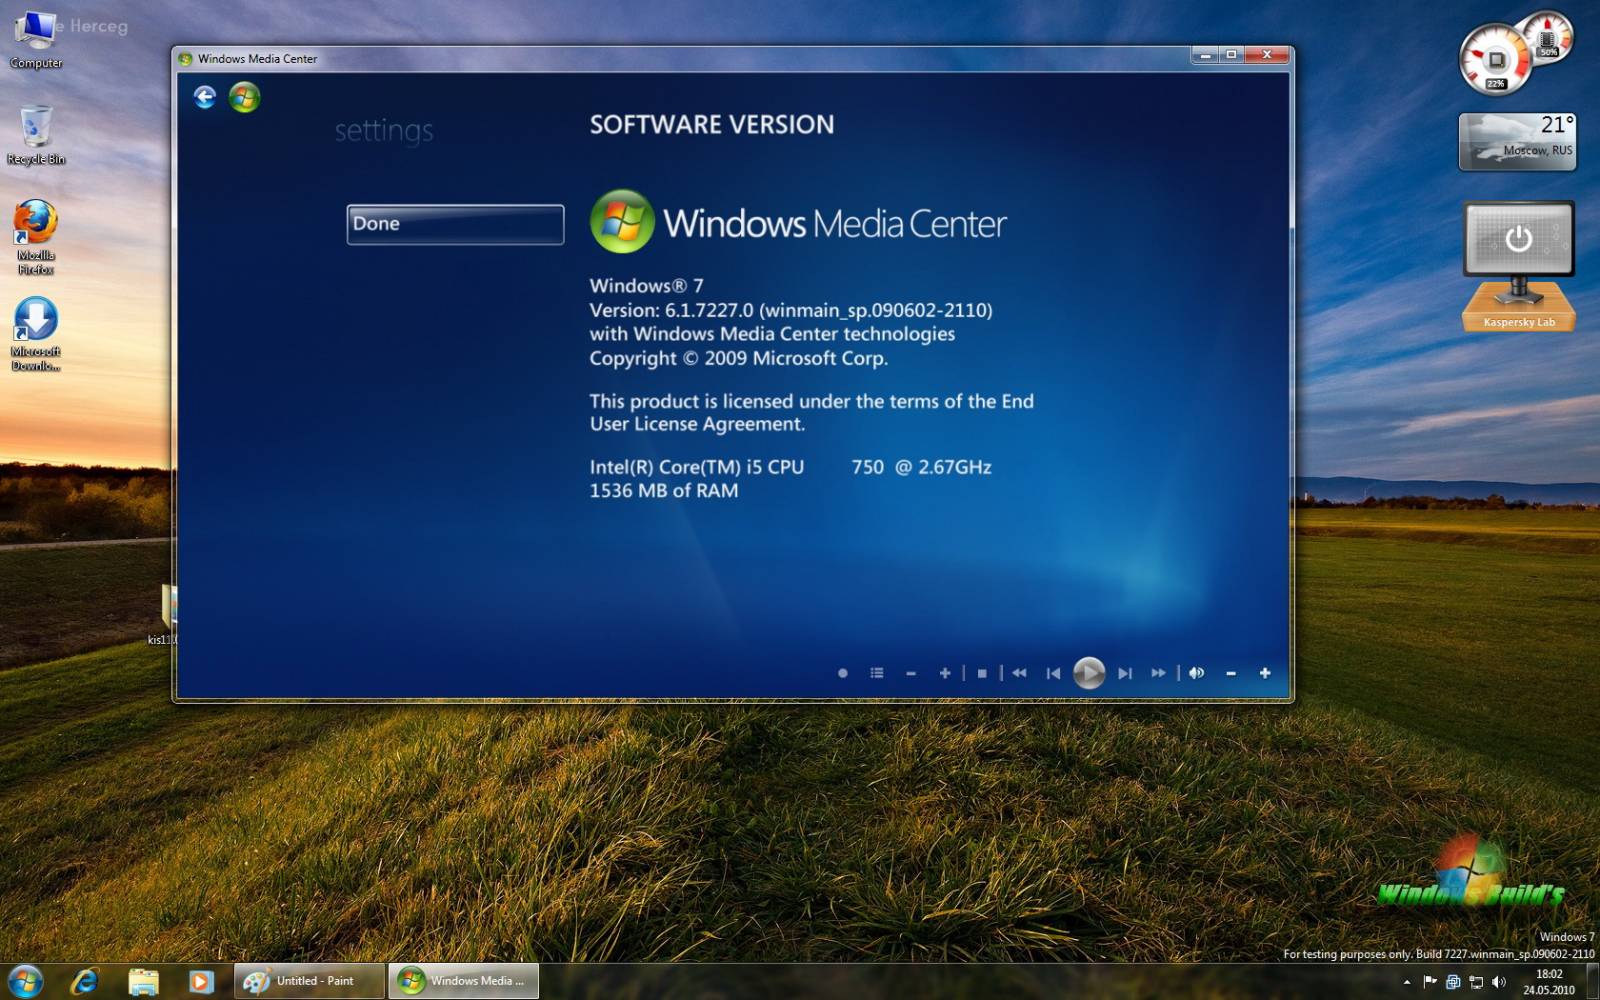Open the Moscow weather gadget

1517,141
